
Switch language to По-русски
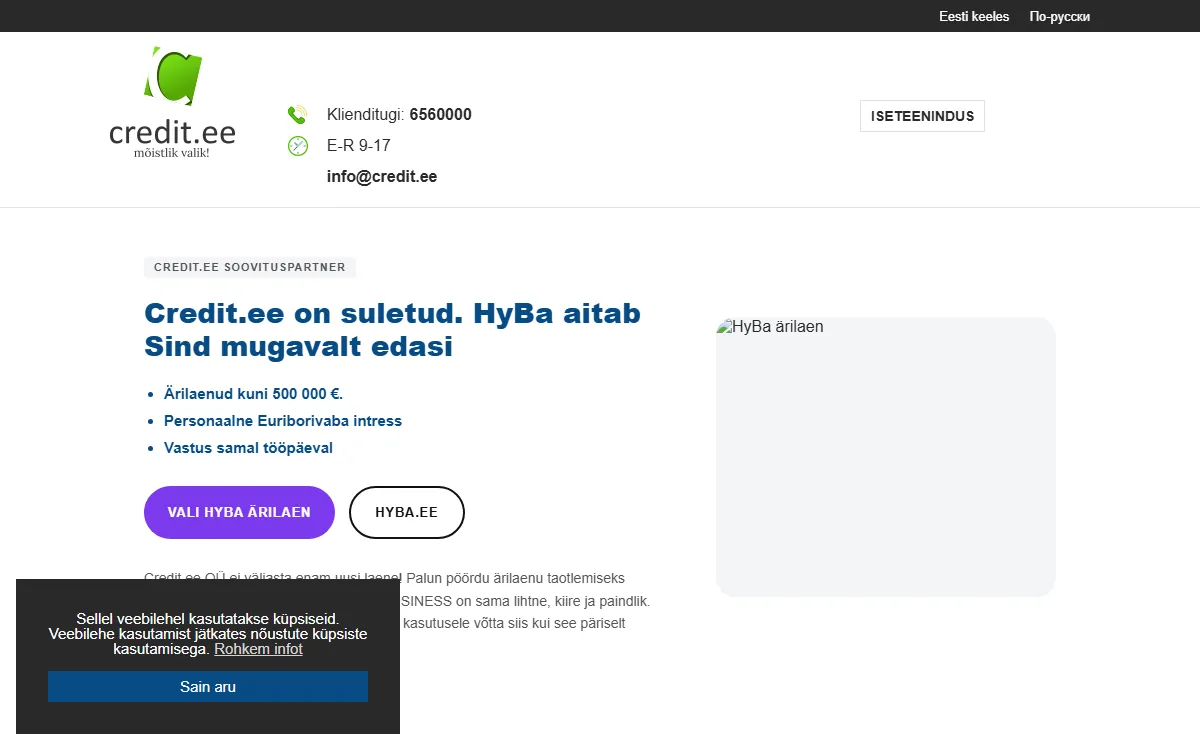(1059, 17)
